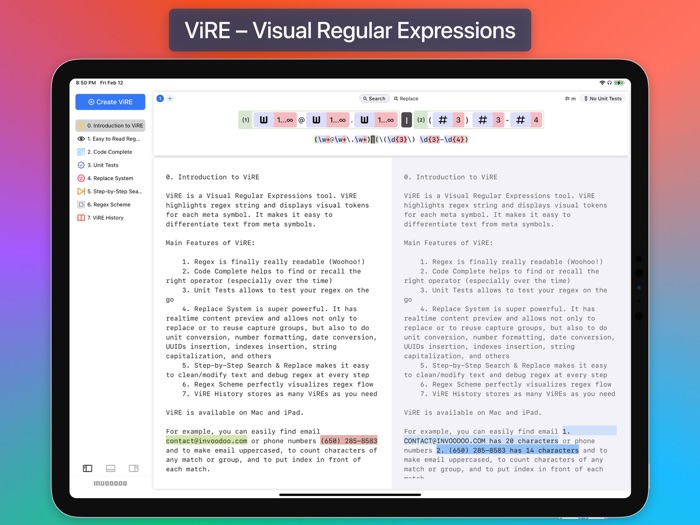Click 'Main Features of ViRE:' in preview pane
The image size is (700, 525).
tap(448, 243)
